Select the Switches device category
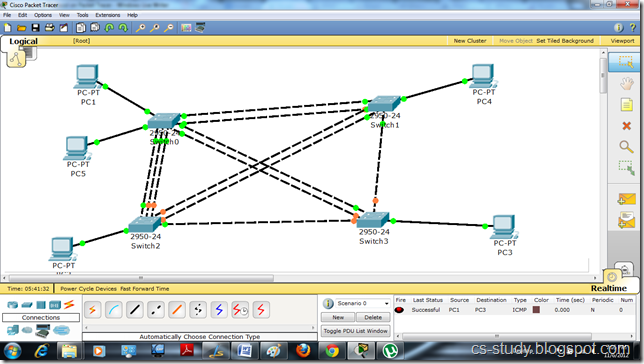This screenshot has width=644, height=364. point(27,305)
